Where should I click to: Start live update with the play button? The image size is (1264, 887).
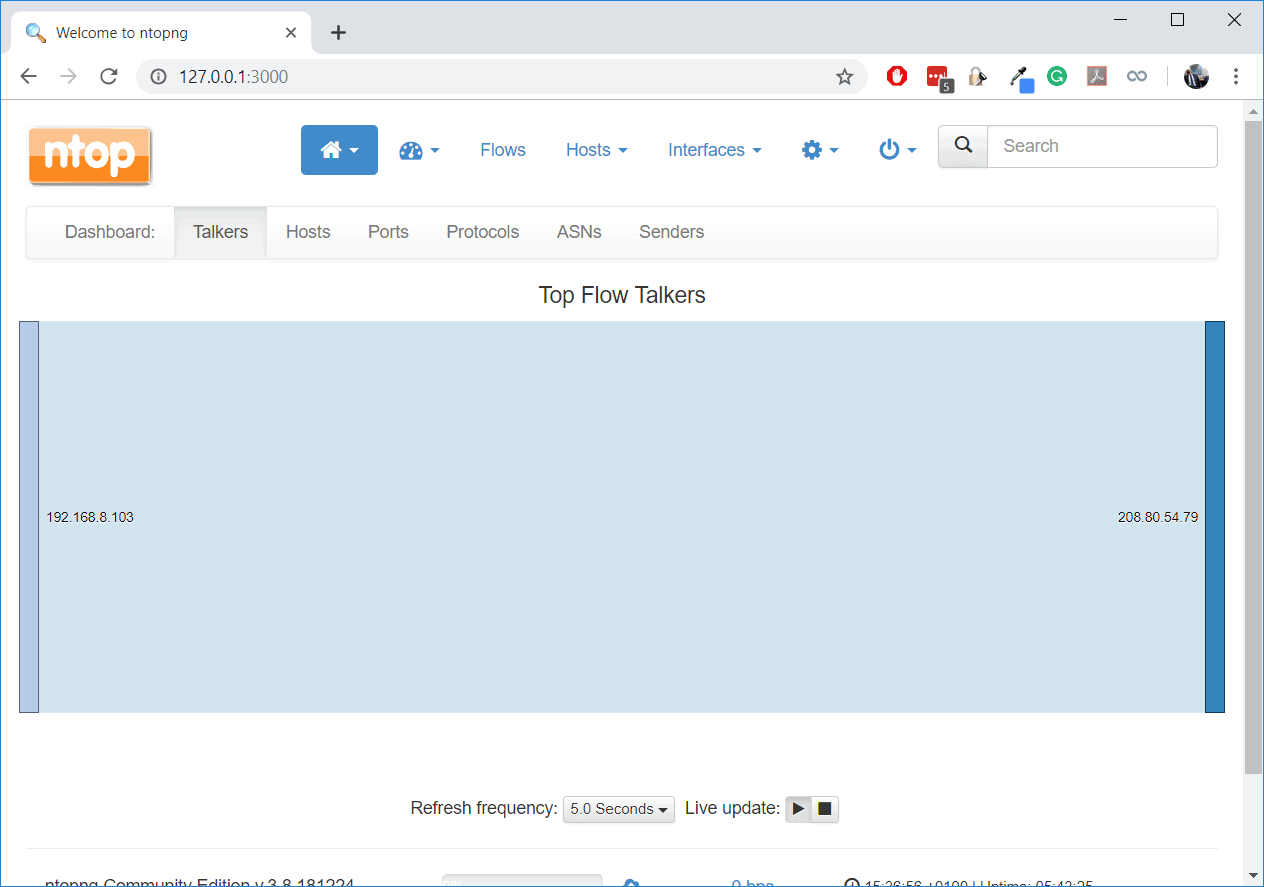pos(798,809)
